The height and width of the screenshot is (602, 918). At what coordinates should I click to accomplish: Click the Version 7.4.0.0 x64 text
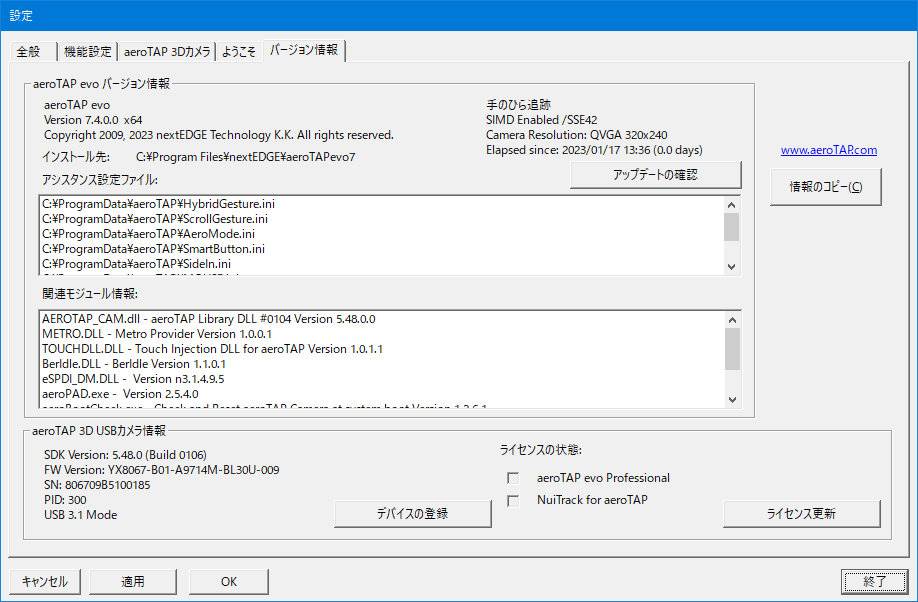pyautogui.click(x=93, y=120)
